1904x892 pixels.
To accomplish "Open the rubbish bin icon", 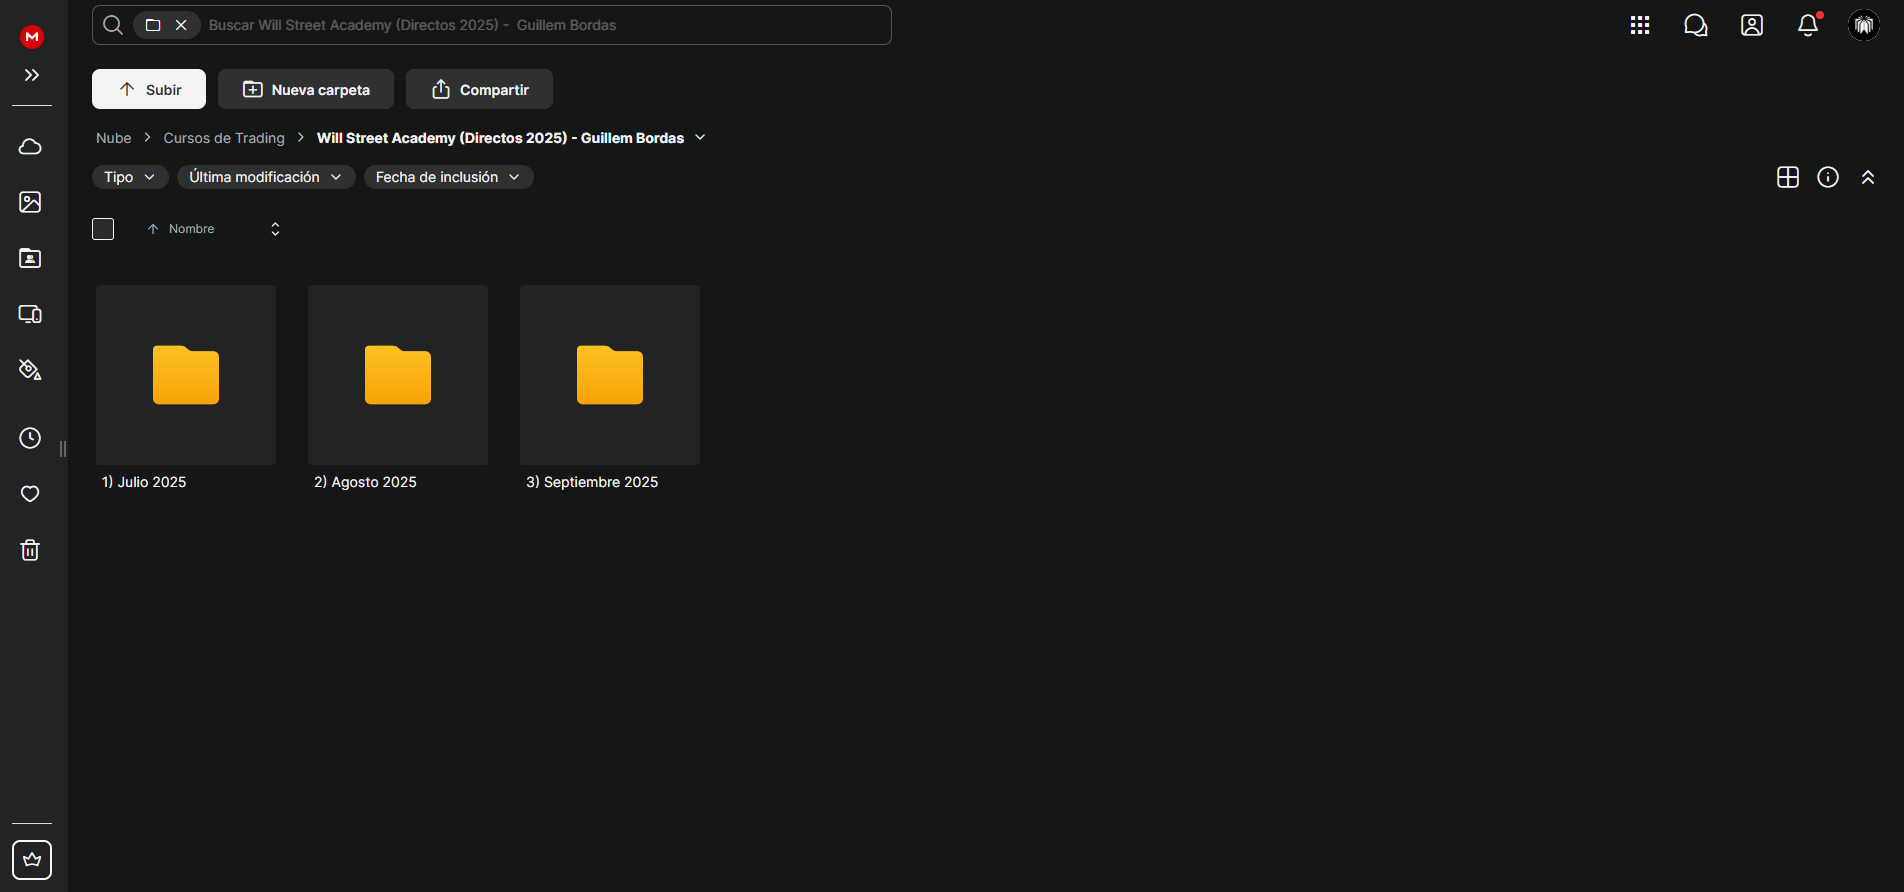I will (x=30, y=550).
